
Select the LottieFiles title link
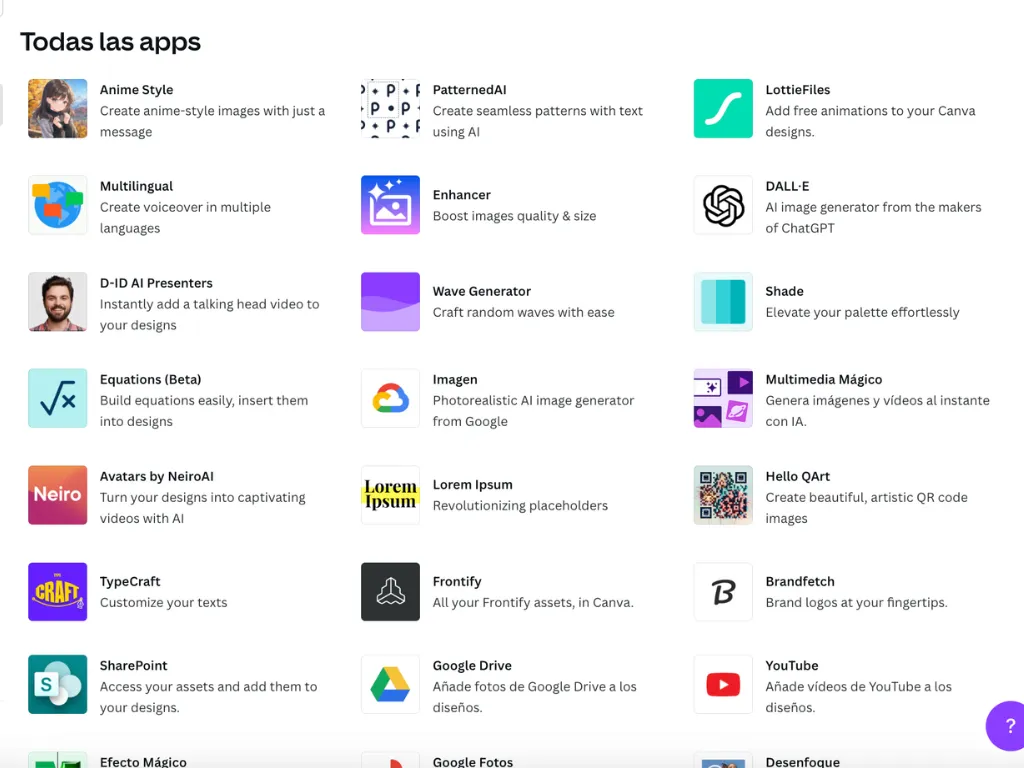[x=798, y=89]
